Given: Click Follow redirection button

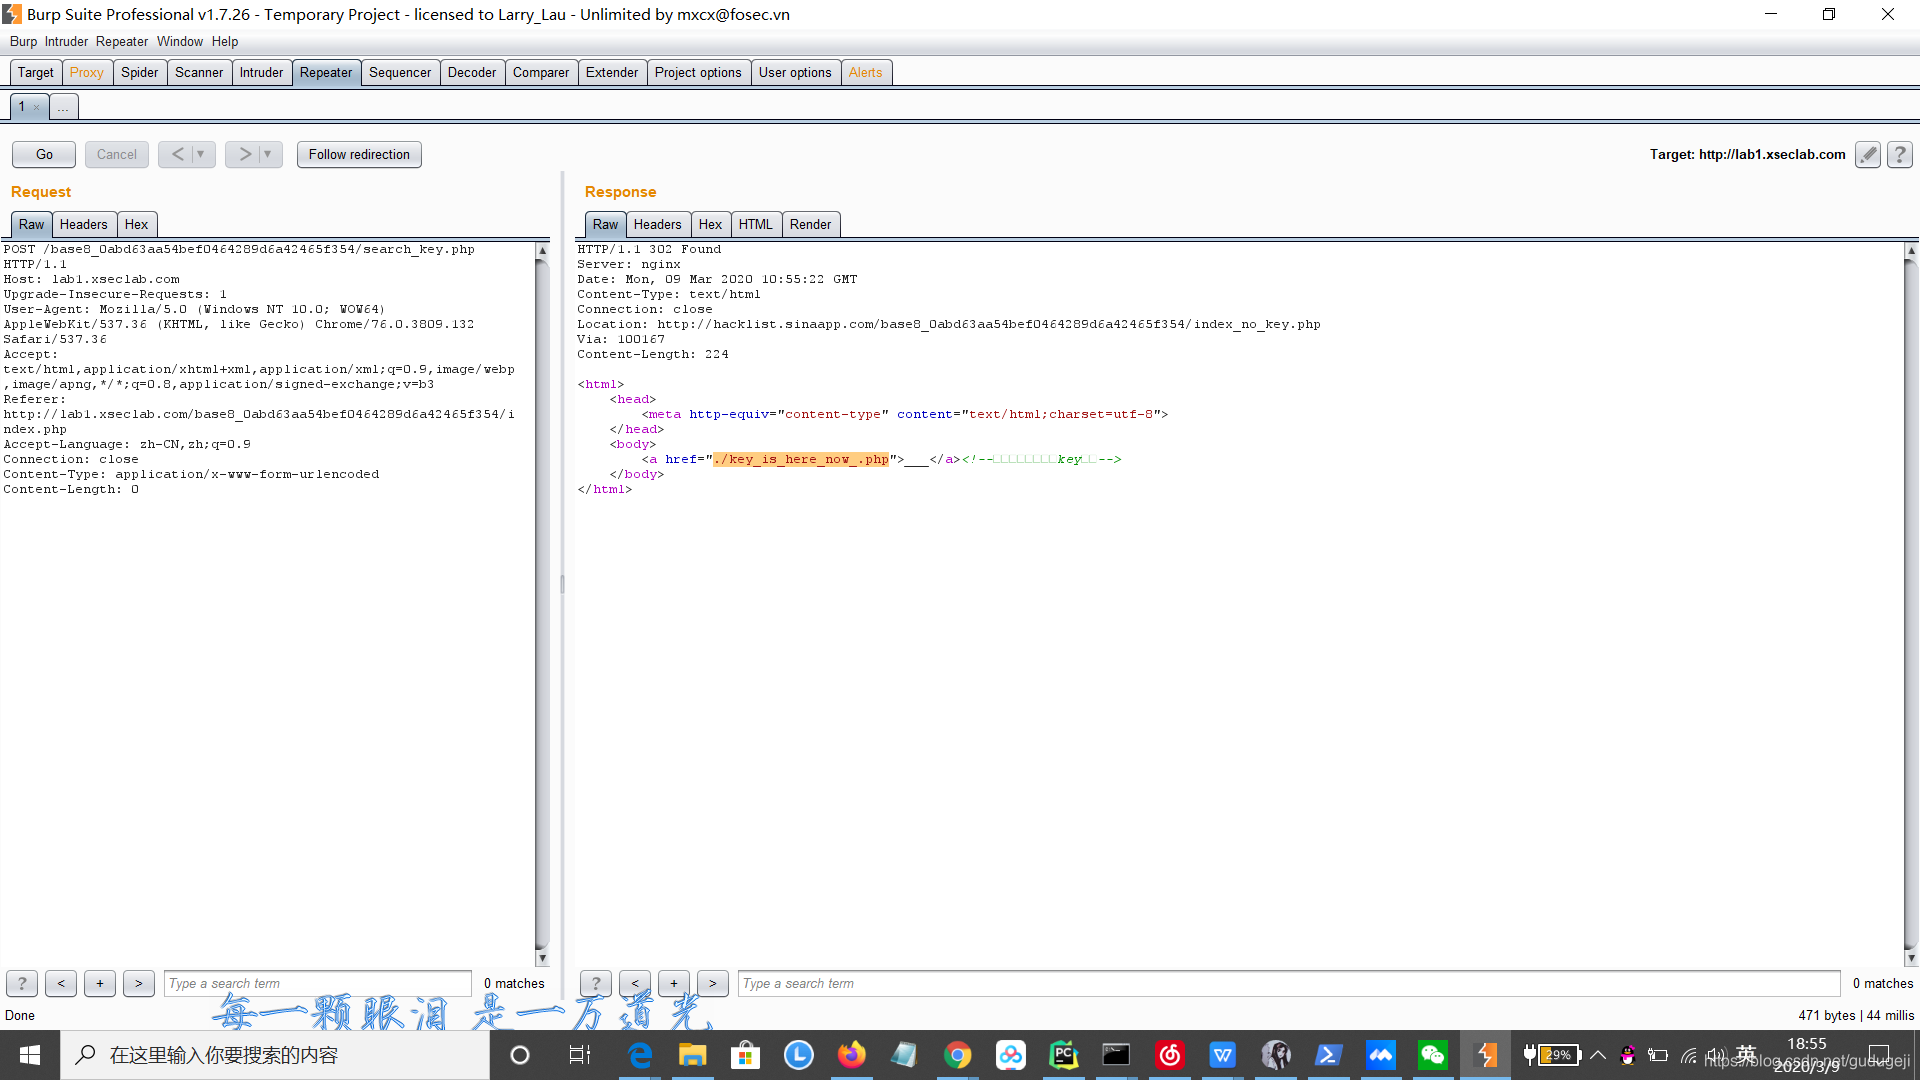Looking at the screenshot, I should tap(359, 154).
